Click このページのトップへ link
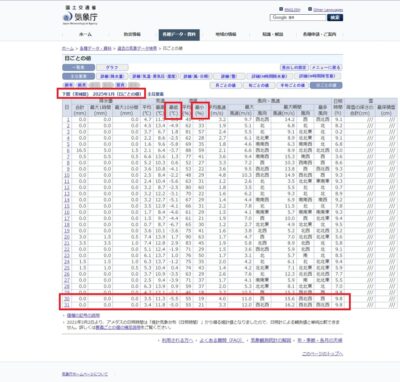400x382 pixels. [322, 354]
